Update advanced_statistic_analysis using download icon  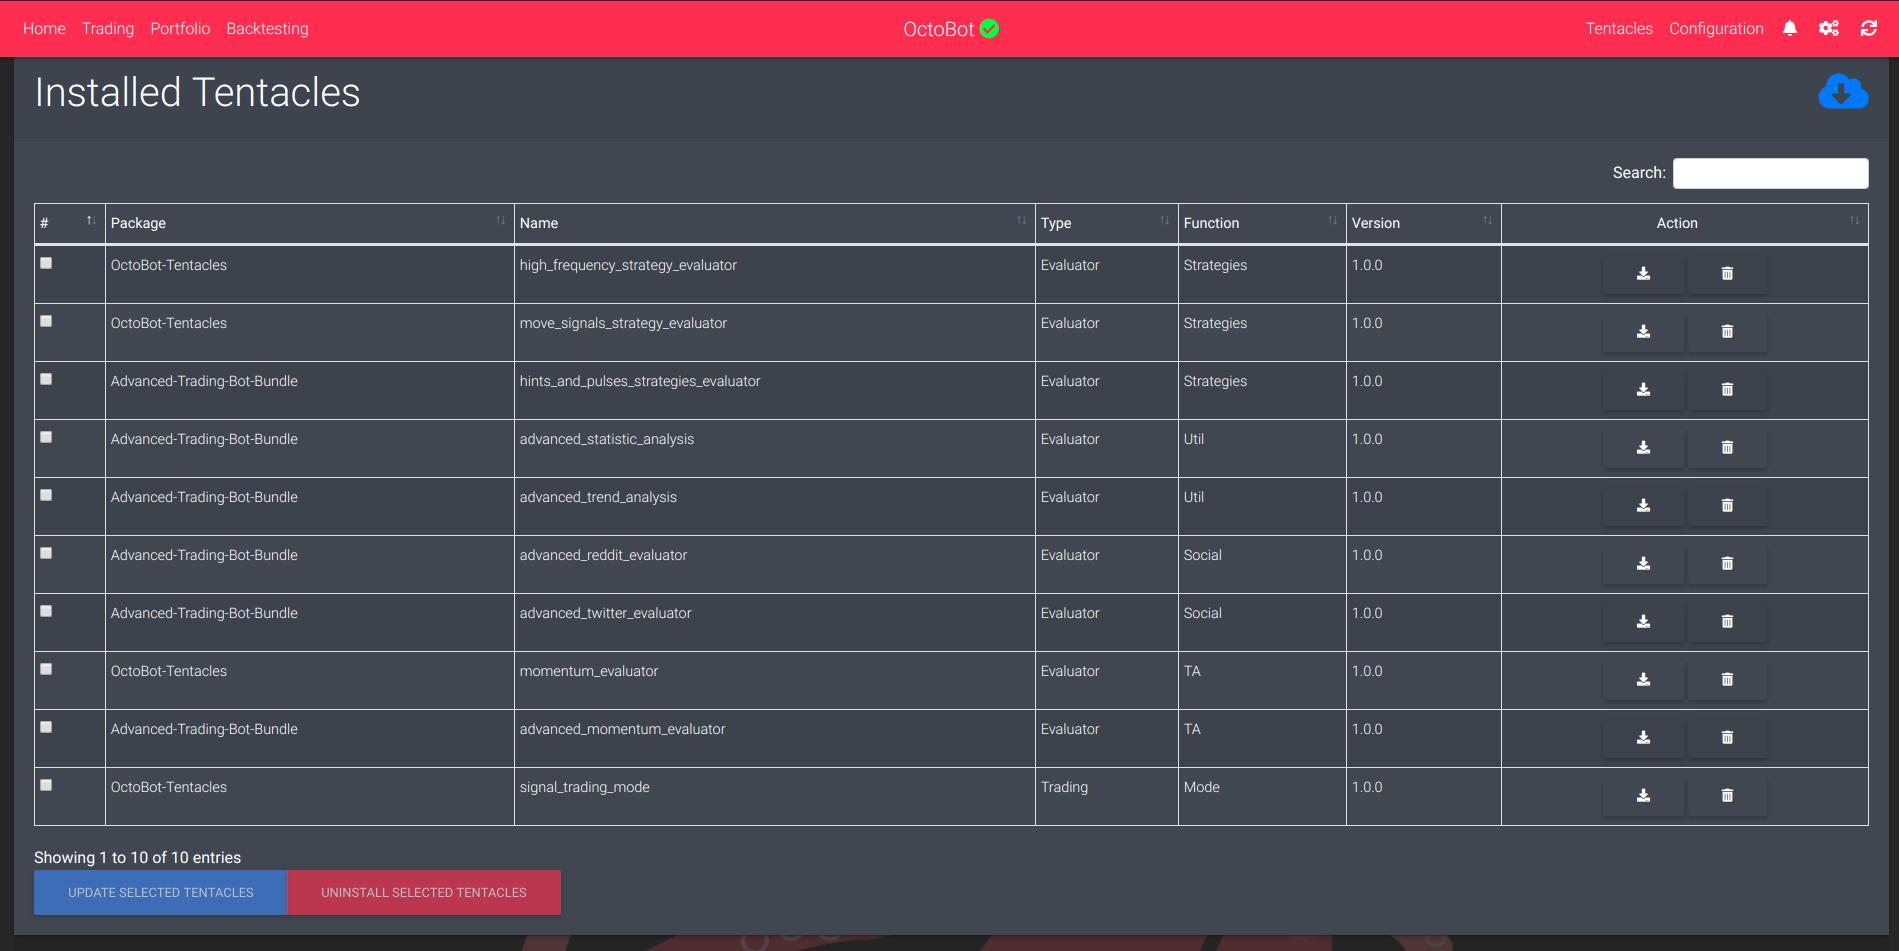point(1643,448)
